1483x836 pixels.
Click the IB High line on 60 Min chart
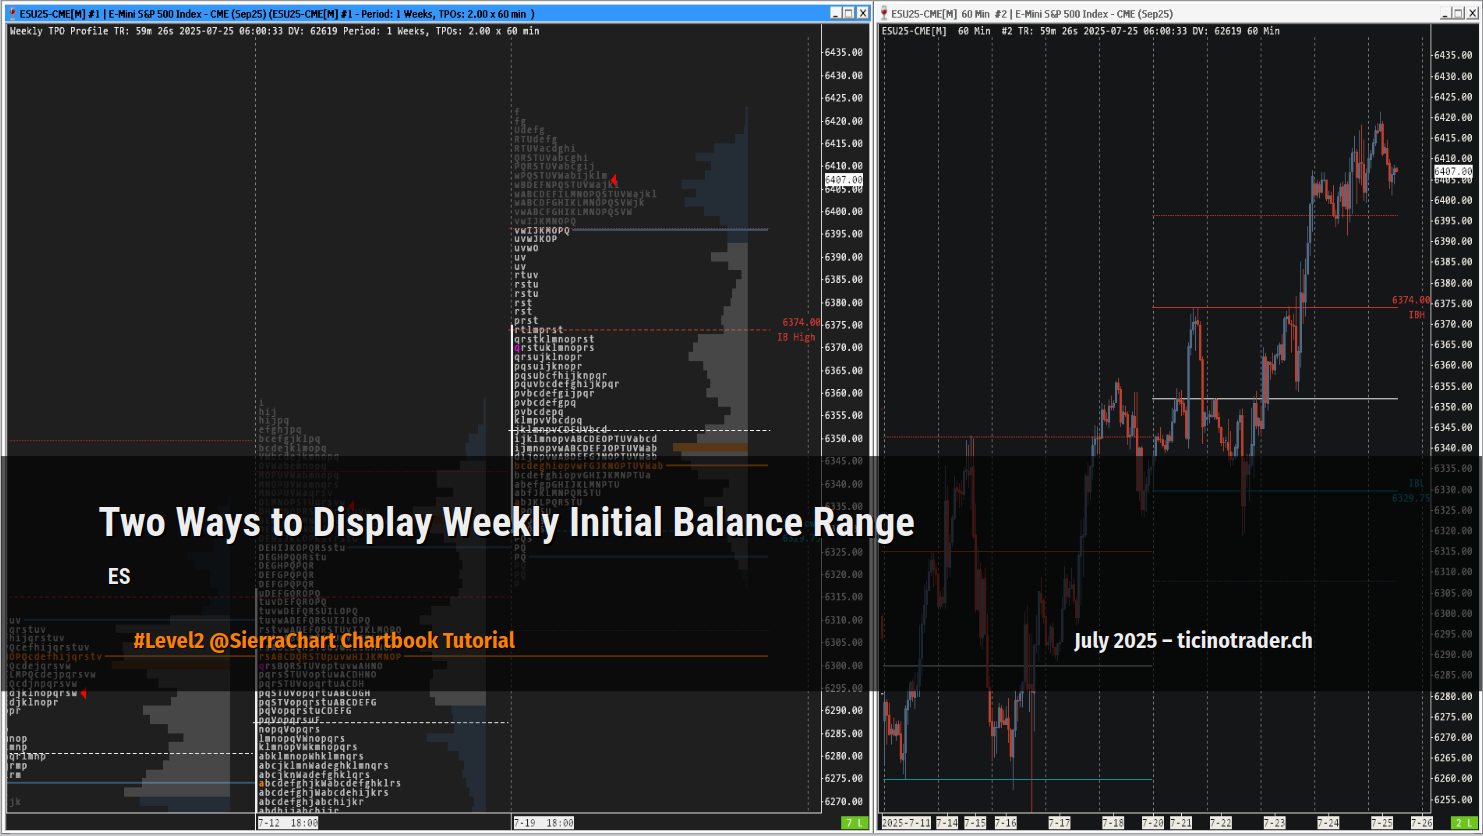[1275, 307]
